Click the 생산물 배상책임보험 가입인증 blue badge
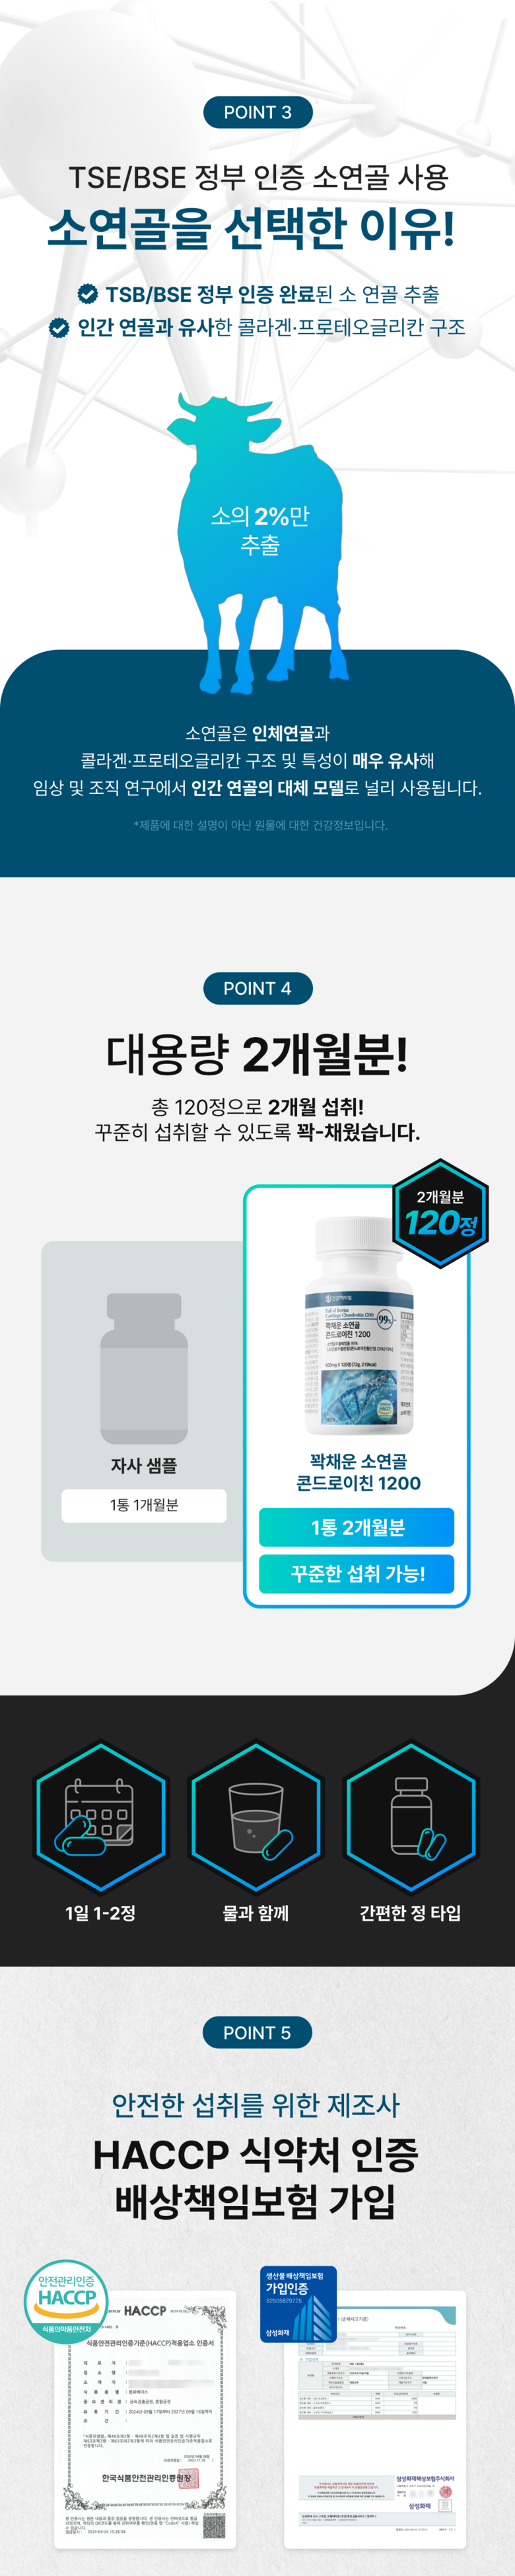The width and height of the screenshot is (515, 2576). (x=298, y=2303)
